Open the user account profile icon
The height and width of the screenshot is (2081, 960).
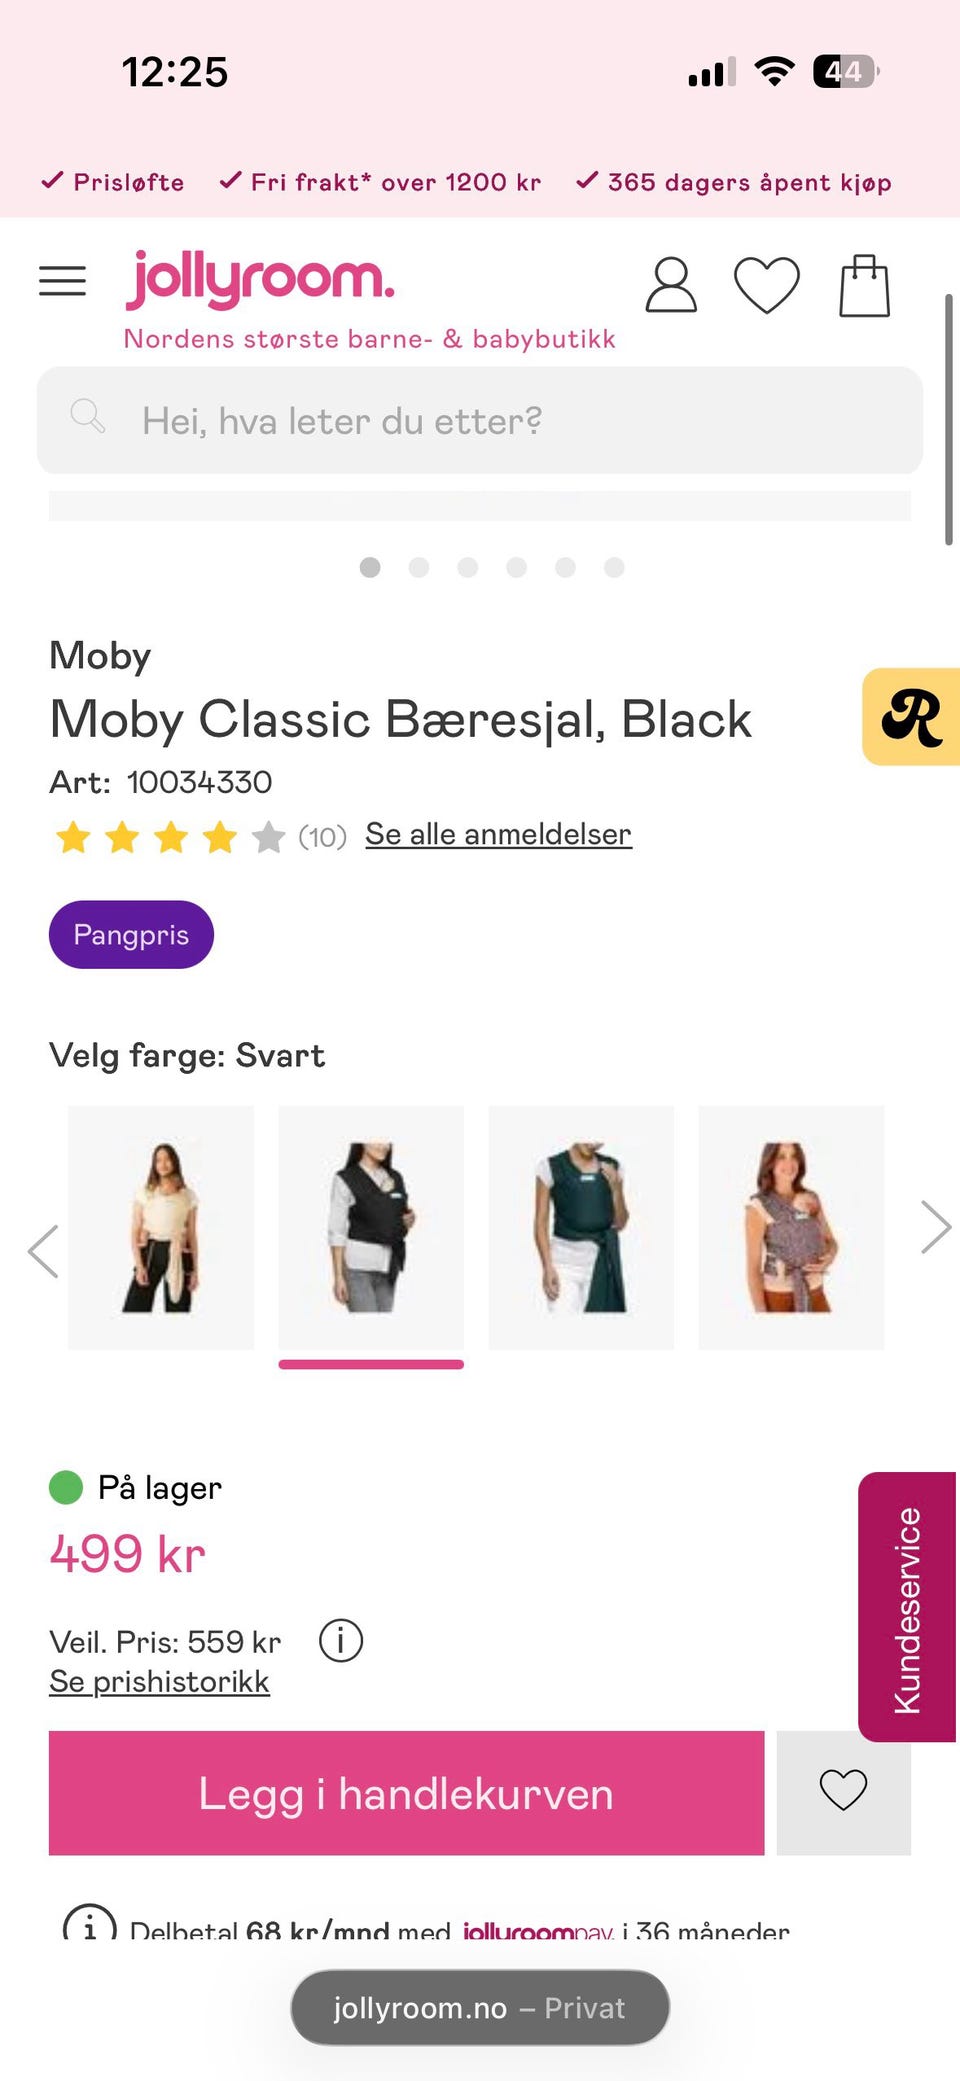670,285
